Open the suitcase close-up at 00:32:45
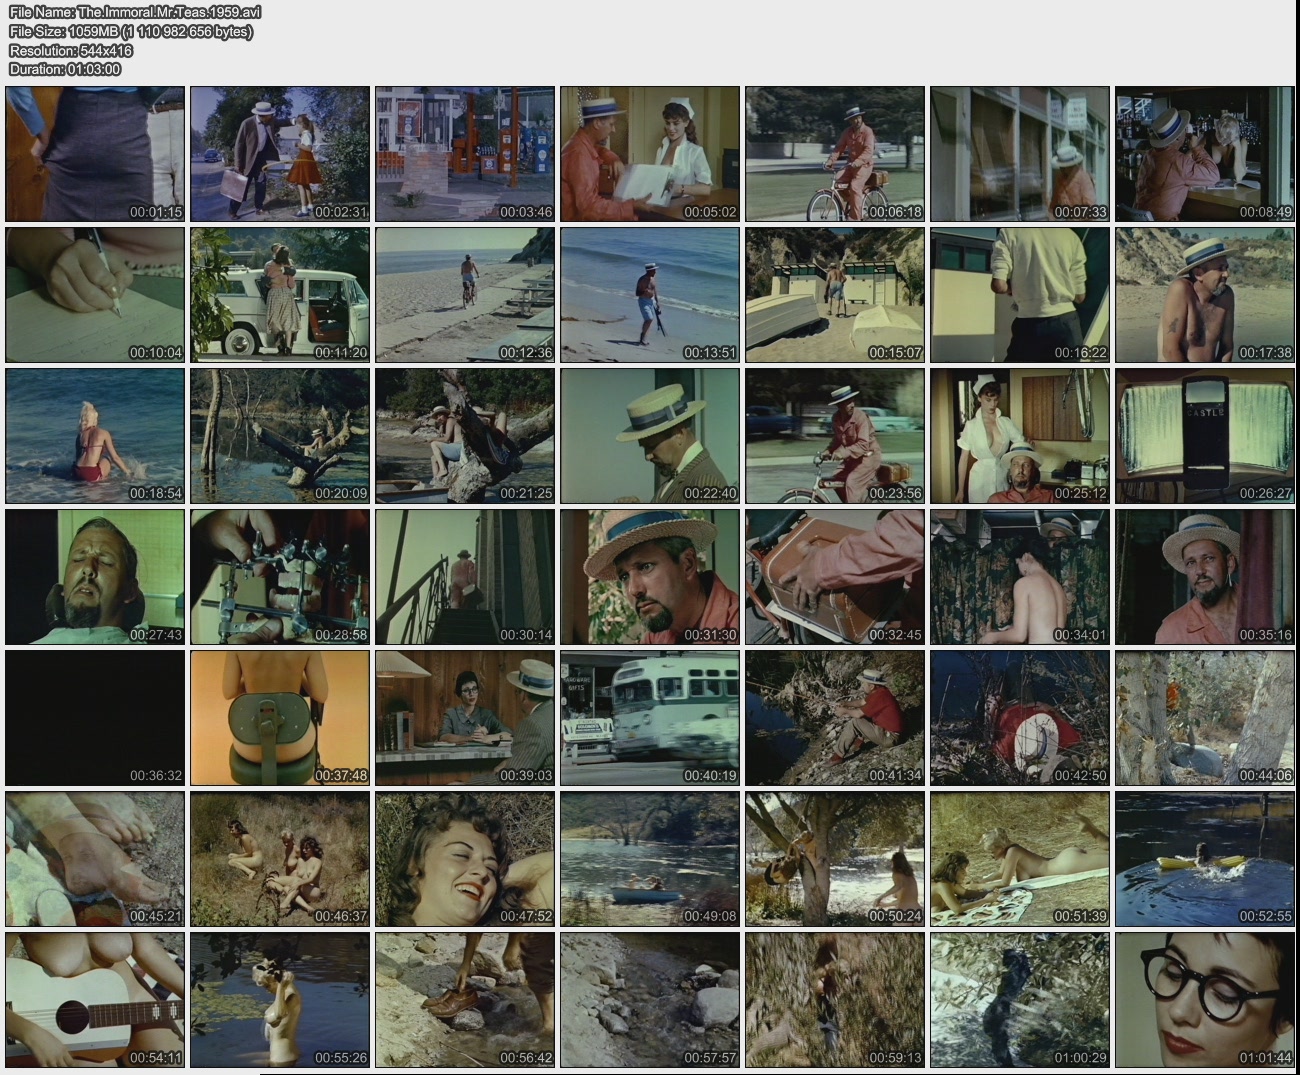Viewport: 1300px width, 1075px height. 835,576
